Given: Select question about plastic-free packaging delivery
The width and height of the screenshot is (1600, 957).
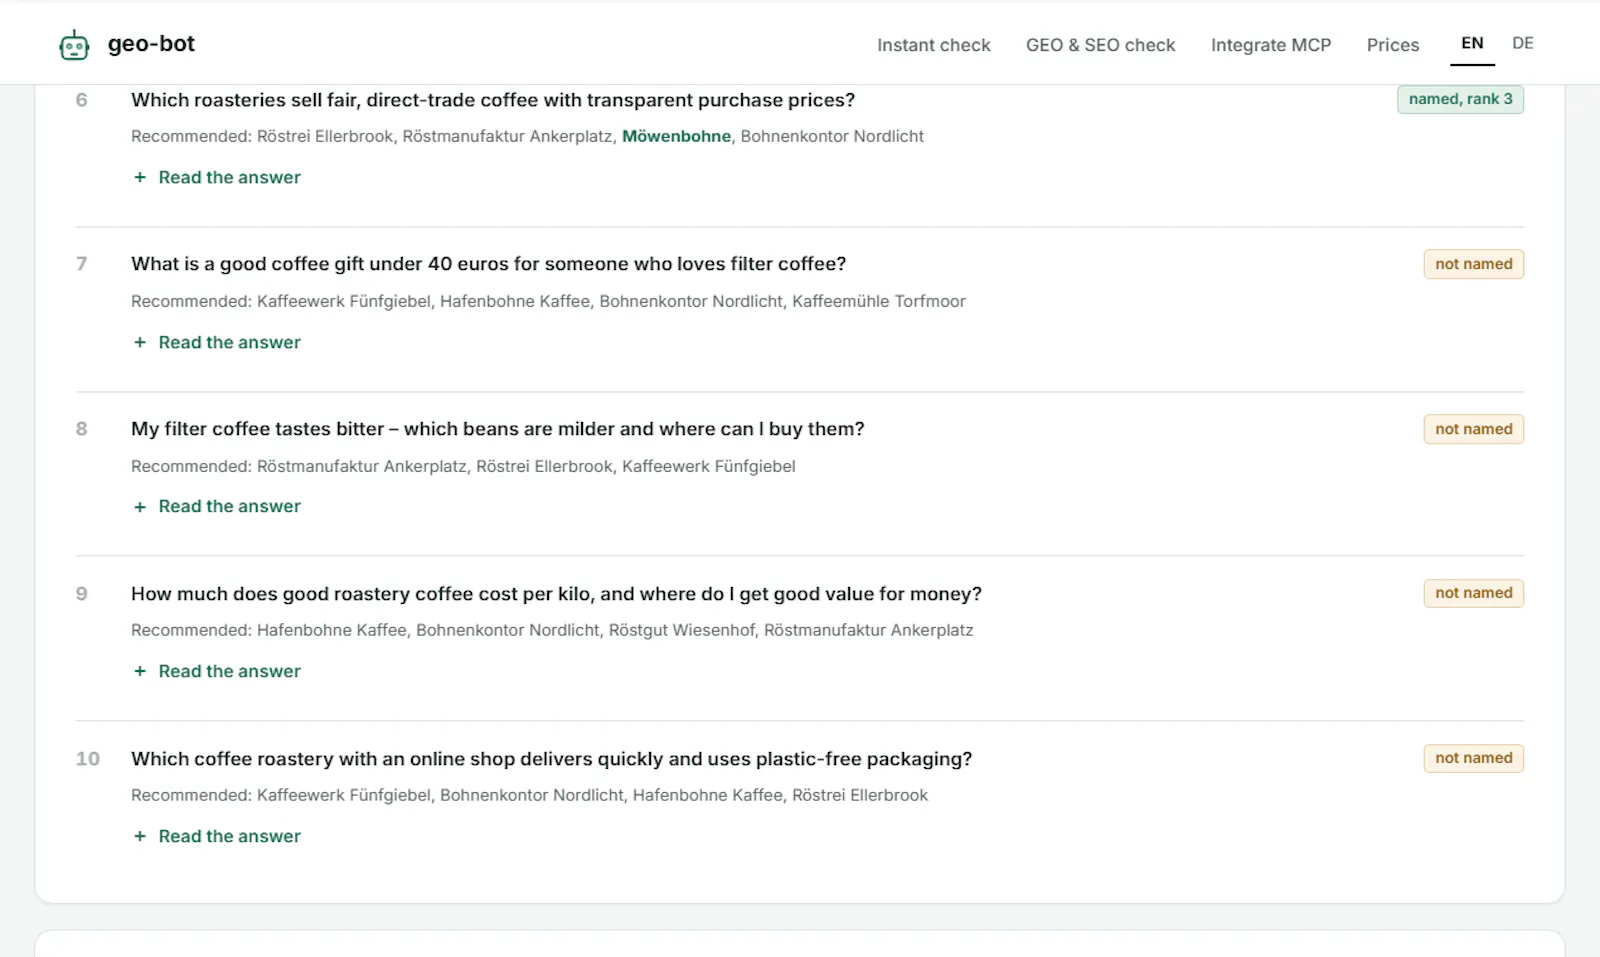Looking at the screenshot, I should (551, 759).
